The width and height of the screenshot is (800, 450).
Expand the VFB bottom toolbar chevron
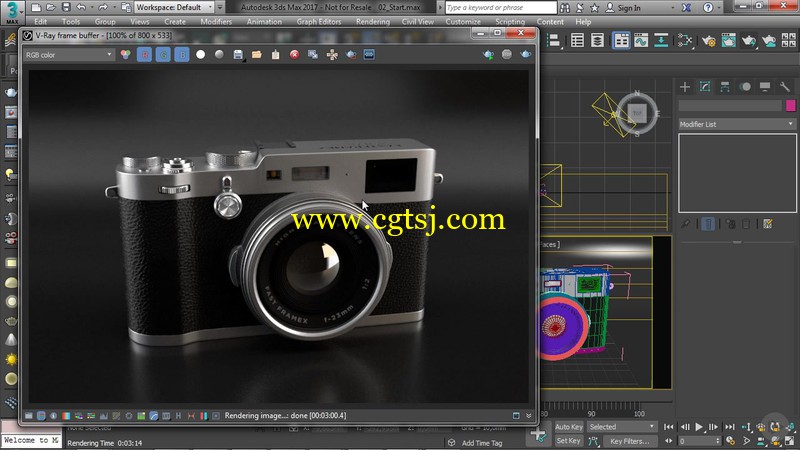tap(529, 416)
